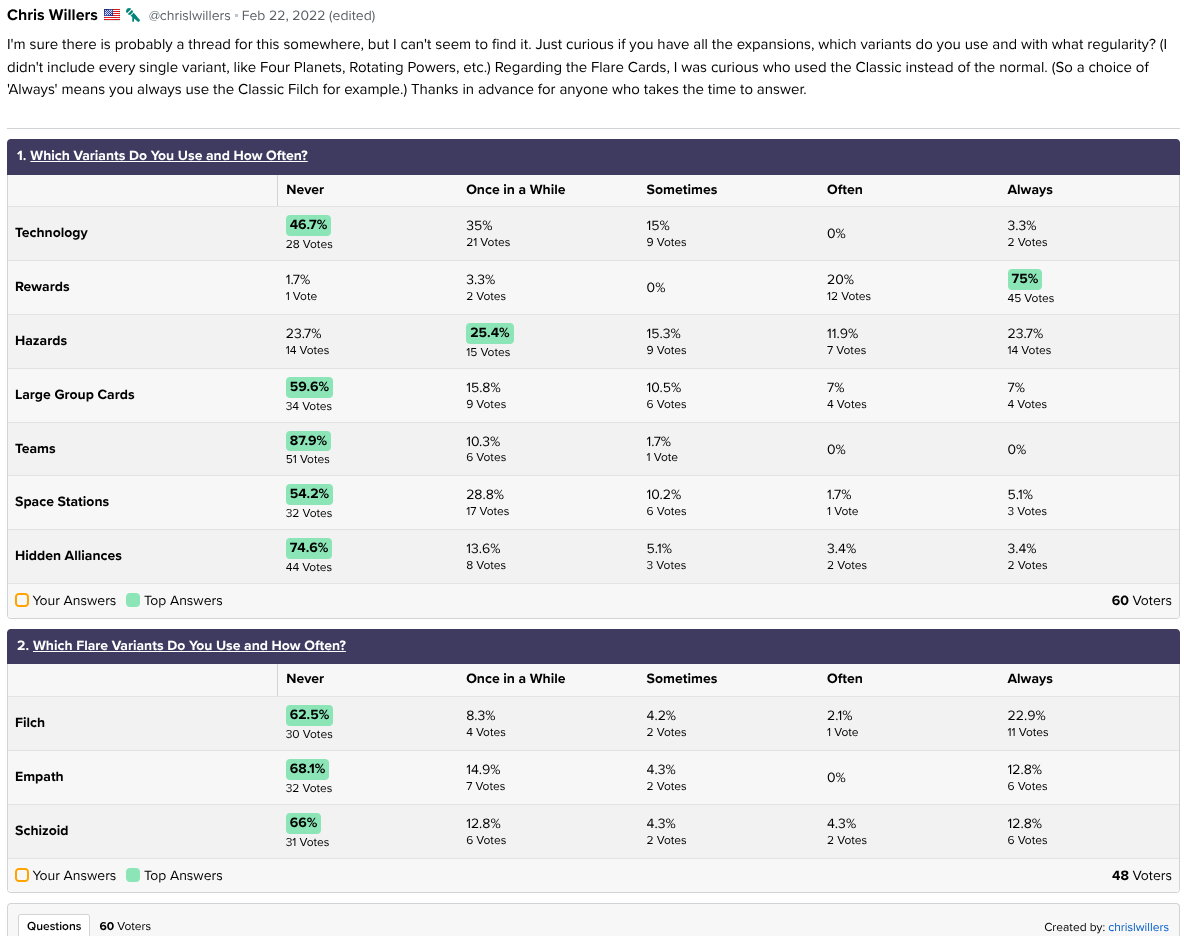Click the 87.9% Never badge for Teams

(x=308, y=441)
